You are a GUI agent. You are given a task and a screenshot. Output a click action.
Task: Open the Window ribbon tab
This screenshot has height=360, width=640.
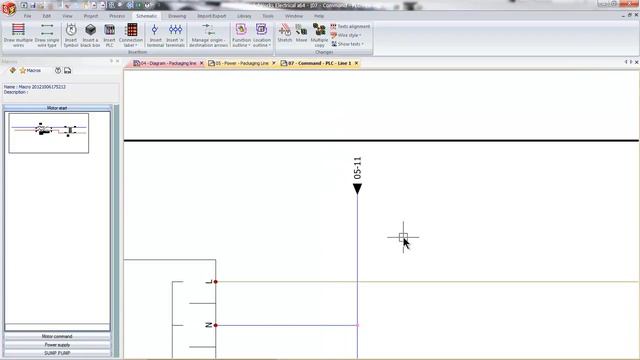tap(294, 16)
